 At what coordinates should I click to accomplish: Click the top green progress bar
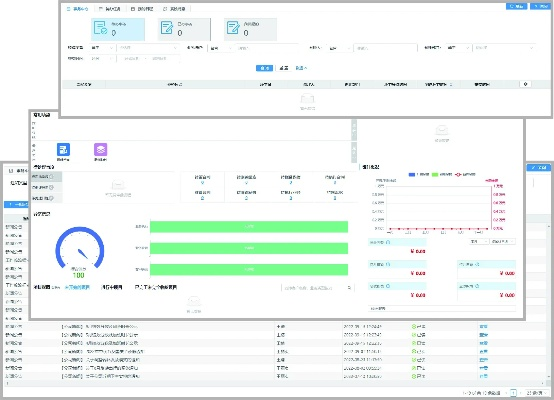[x=249, y=227]
